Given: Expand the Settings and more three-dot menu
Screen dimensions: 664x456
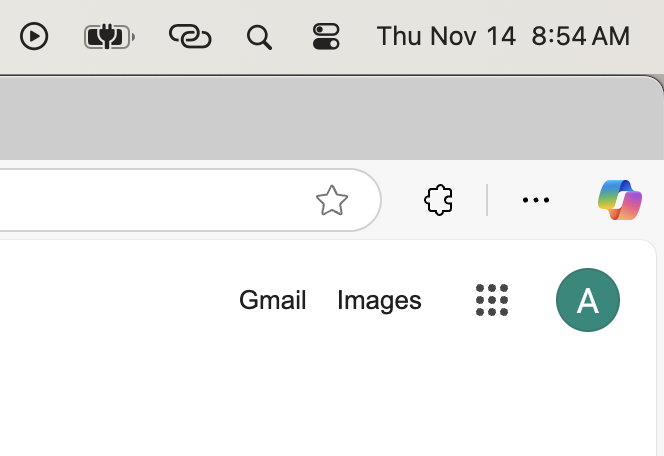Looking at the screenshot, I should [x=536, y=200].
